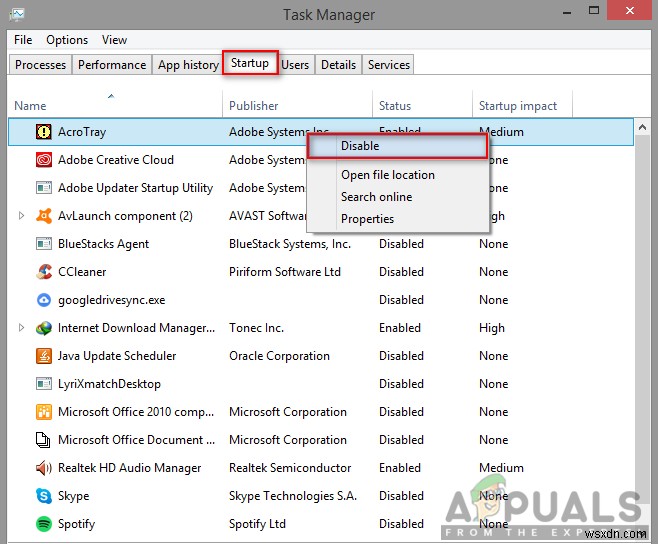Screen dimensions: 658x544
Task: Click the Adobe Updater Startup Utility icon
Action: tap(44, 188)
